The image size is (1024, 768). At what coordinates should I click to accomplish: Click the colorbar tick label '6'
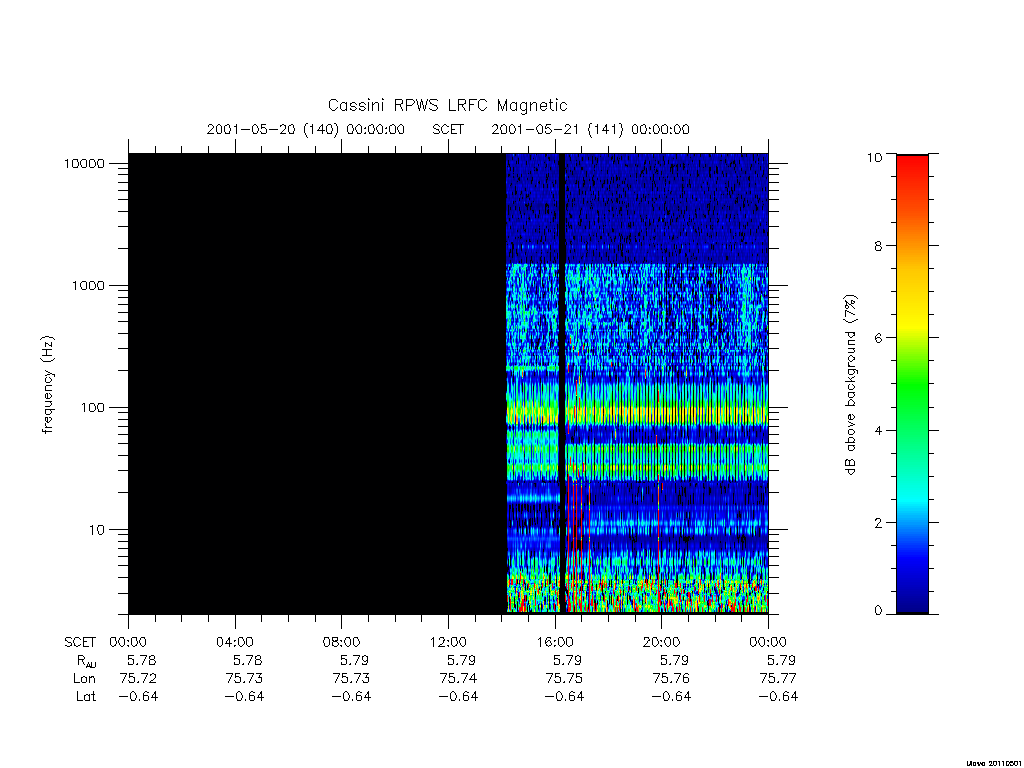click(x=878, y=338)
